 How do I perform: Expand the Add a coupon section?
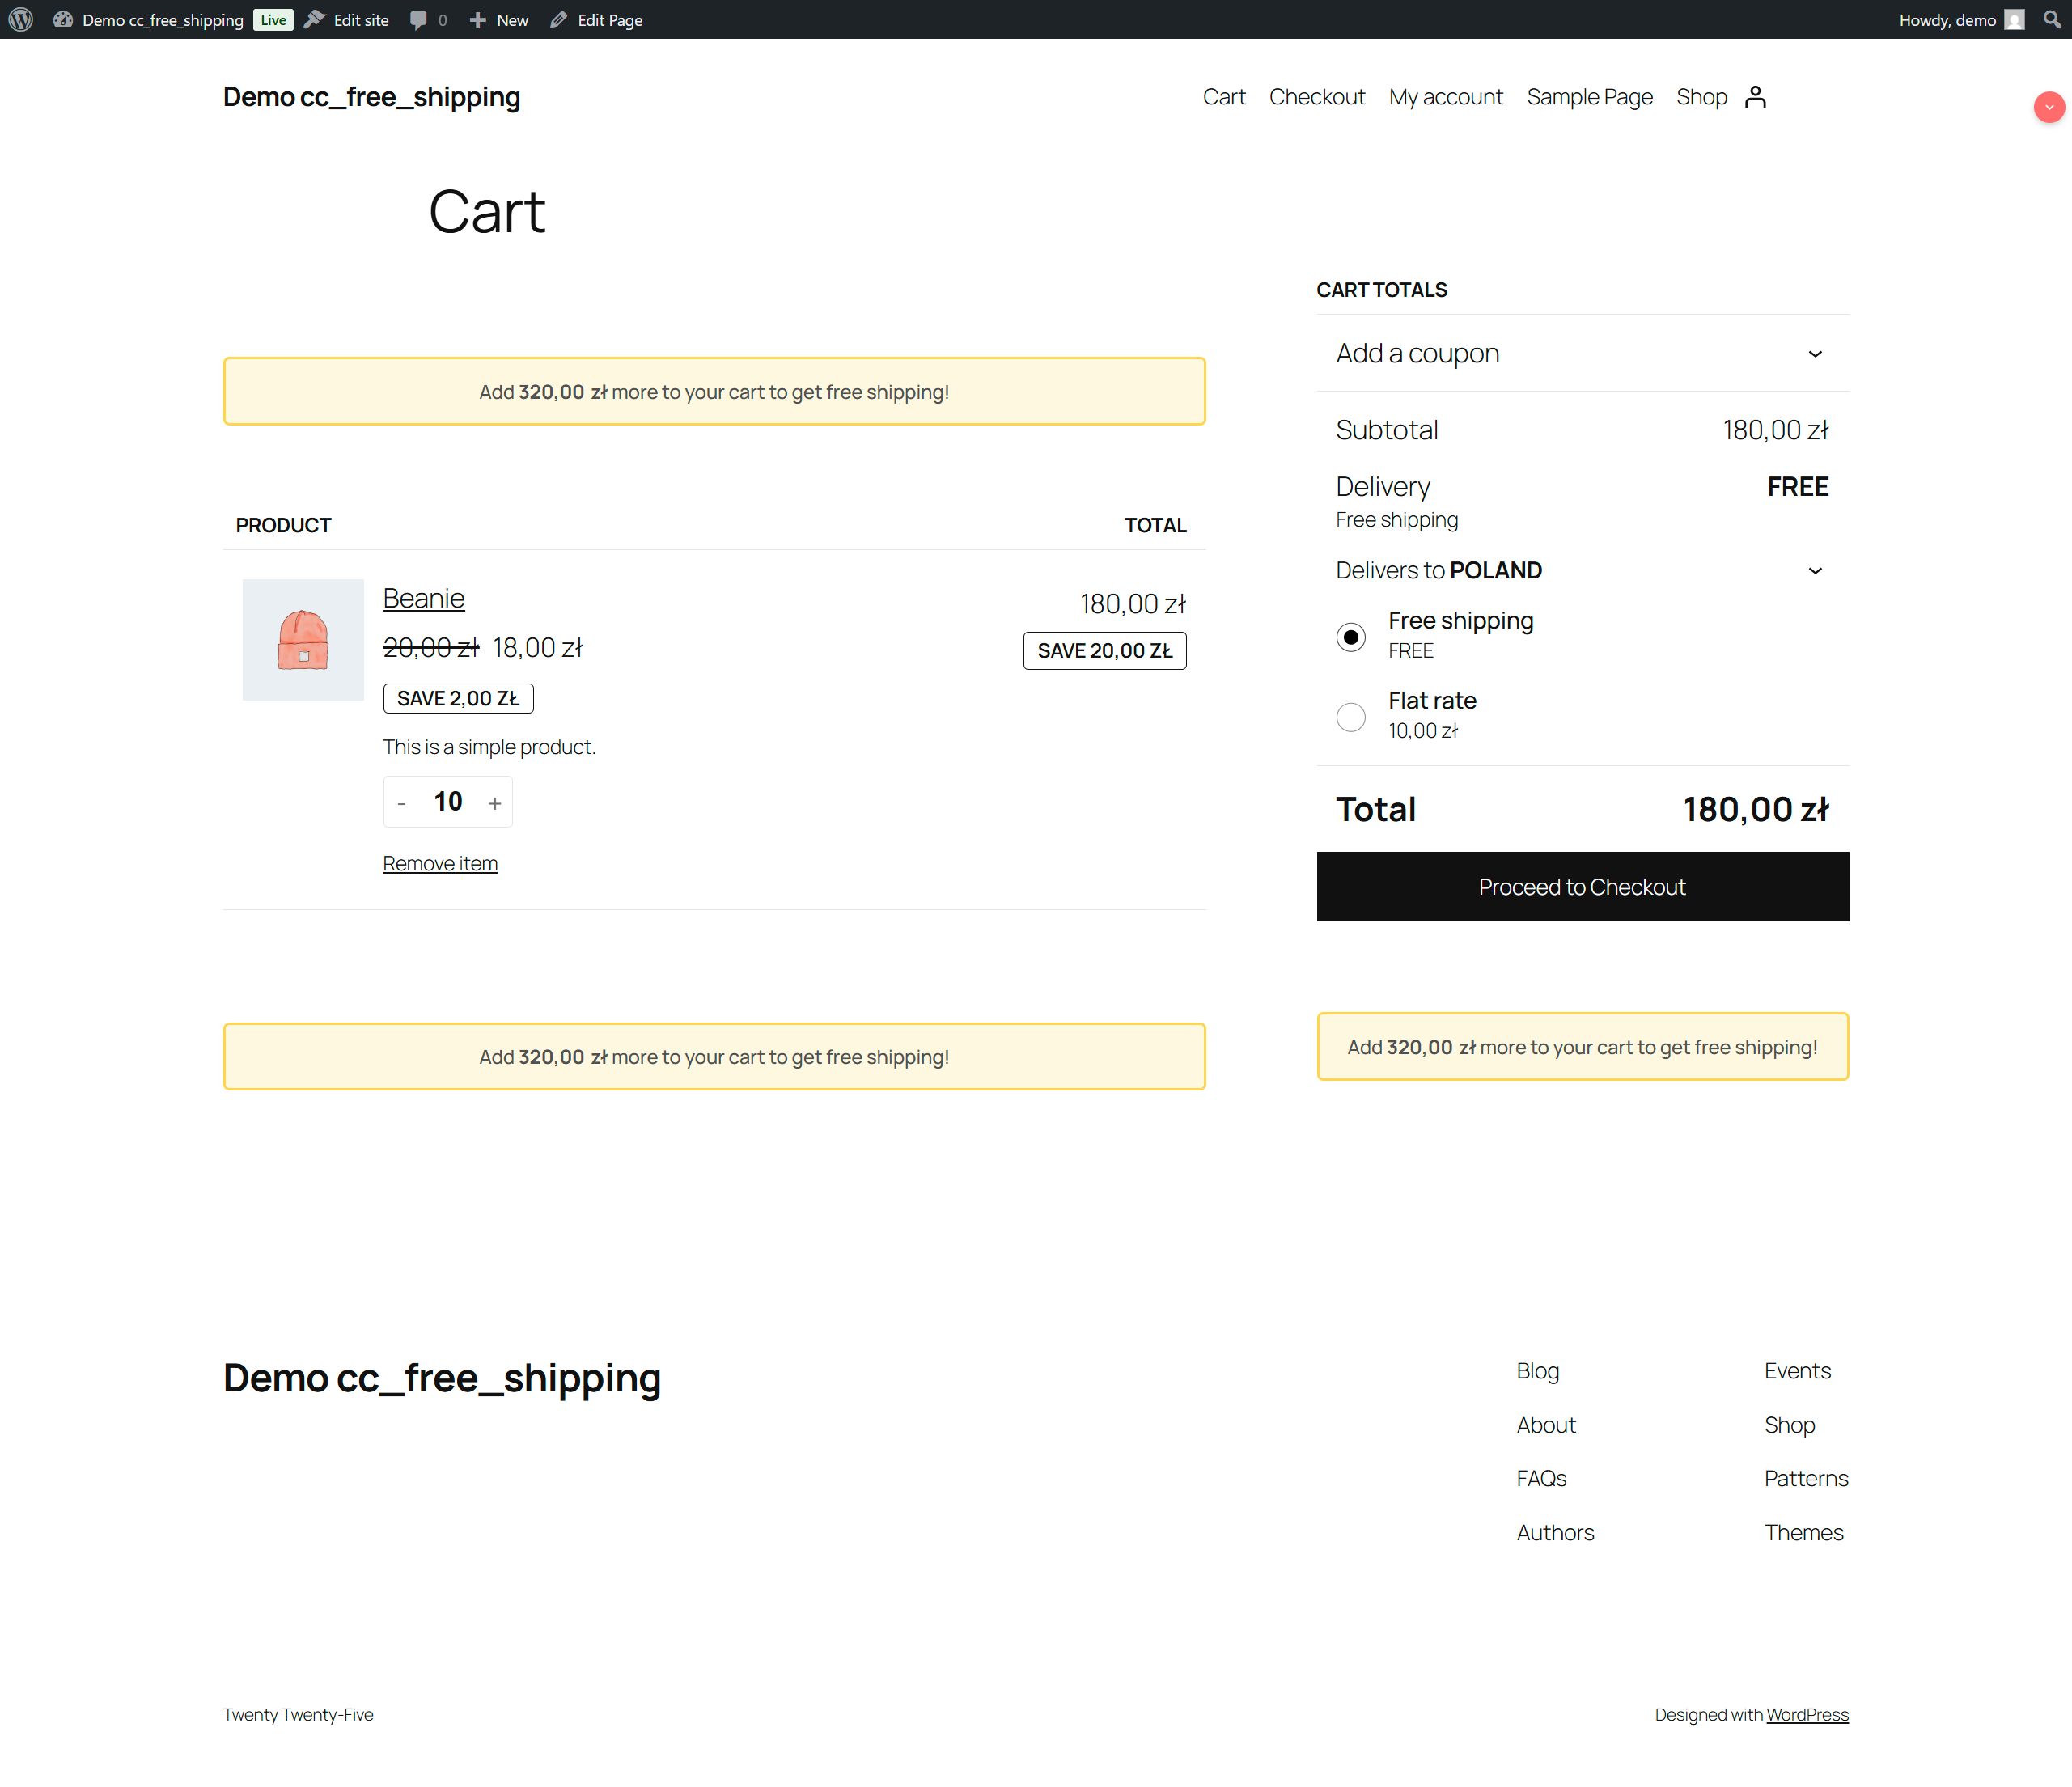pos(1815,354)
